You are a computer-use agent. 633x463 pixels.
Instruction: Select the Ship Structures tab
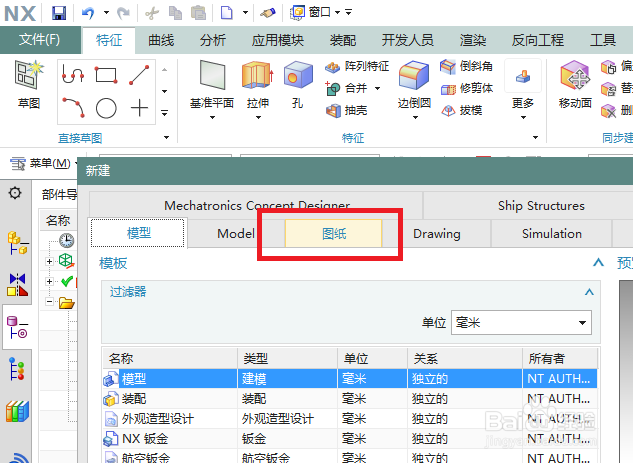point(541,205)
